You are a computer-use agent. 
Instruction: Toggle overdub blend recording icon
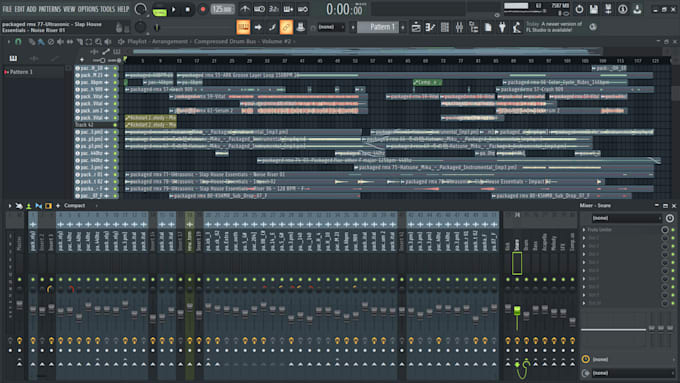tap(288, 9)
